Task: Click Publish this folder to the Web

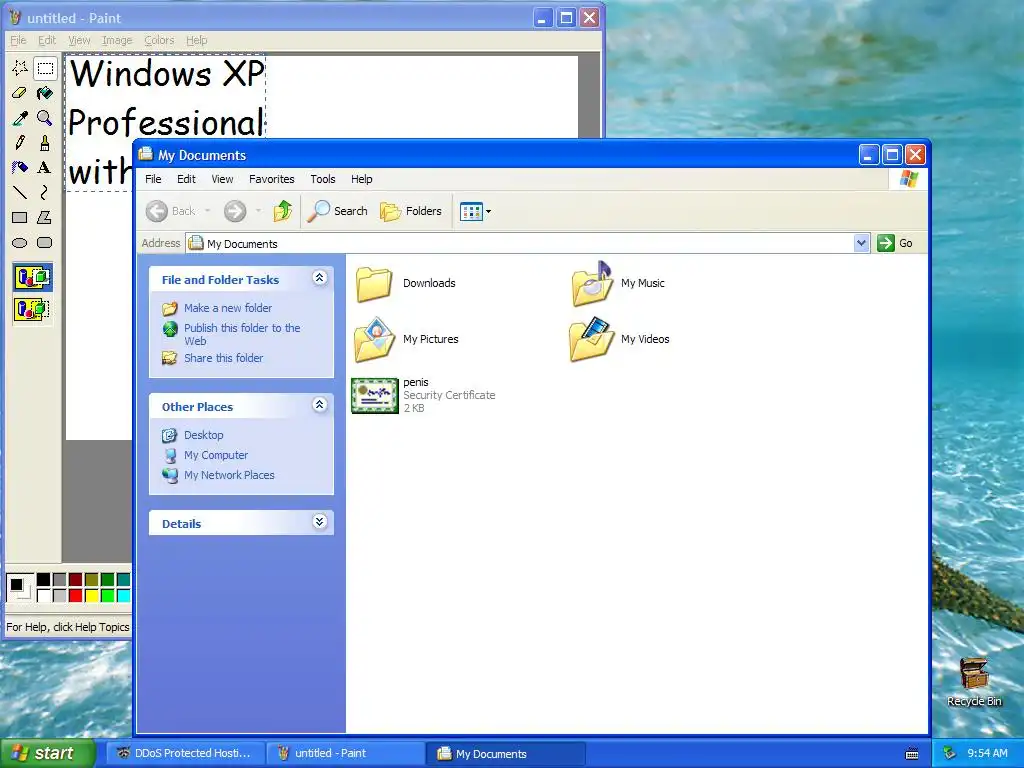Action: pos(242,334)
